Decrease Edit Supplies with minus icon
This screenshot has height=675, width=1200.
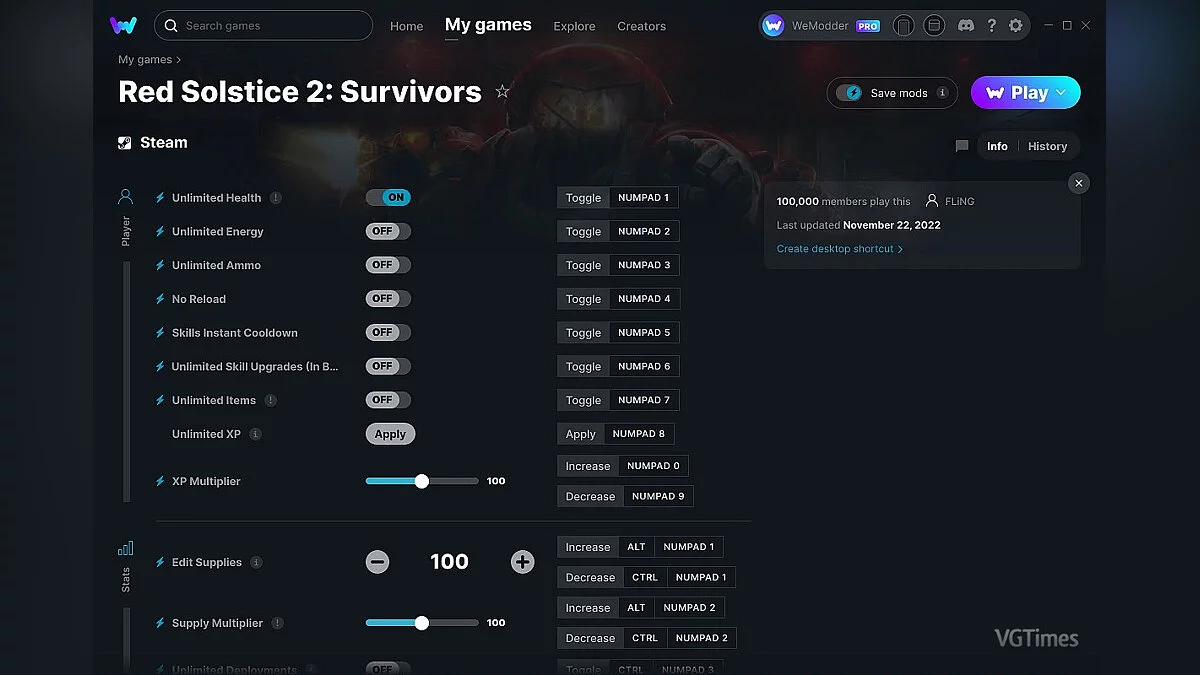pos(377,562)
